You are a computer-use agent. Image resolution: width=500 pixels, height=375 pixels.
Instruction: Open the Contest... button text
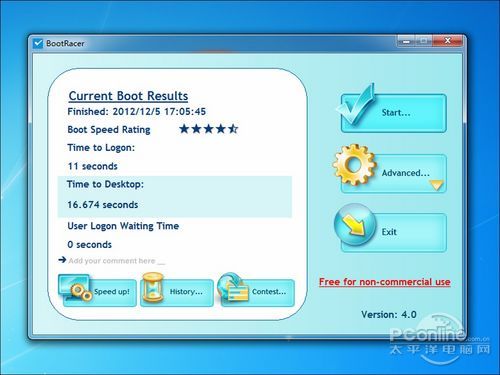pyautogui.click(x=269, y=292)
